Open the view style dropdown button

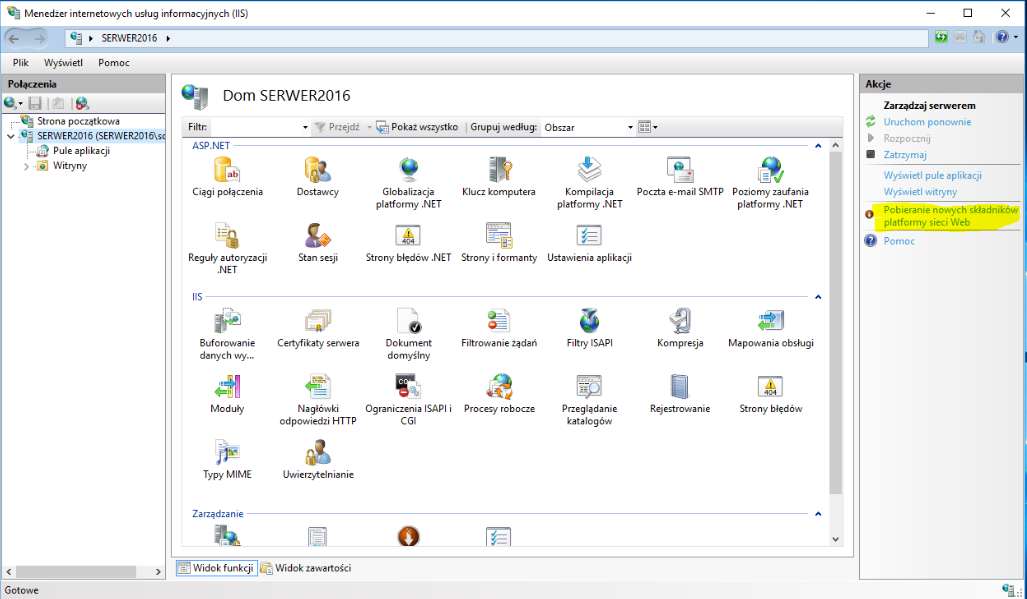648,128
